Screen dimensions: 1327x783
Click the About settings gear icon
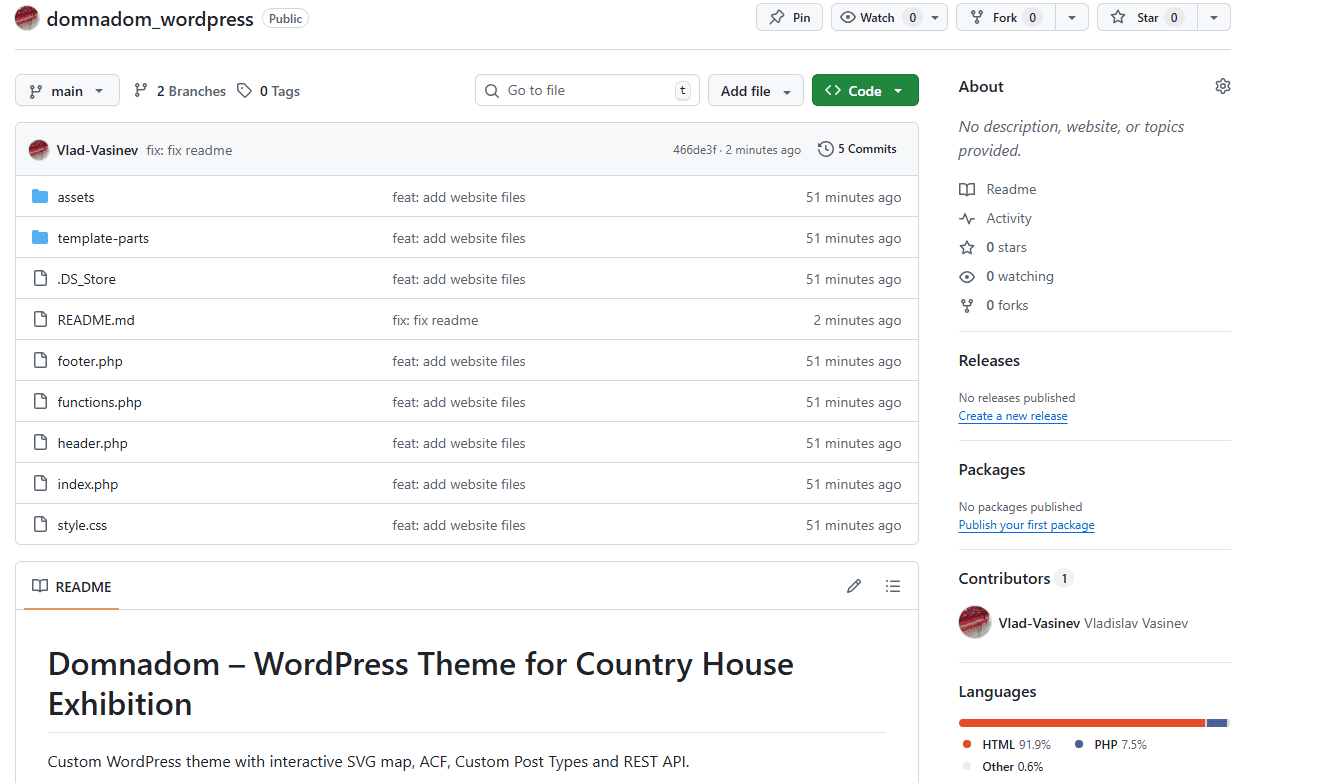coord(1222,87)
